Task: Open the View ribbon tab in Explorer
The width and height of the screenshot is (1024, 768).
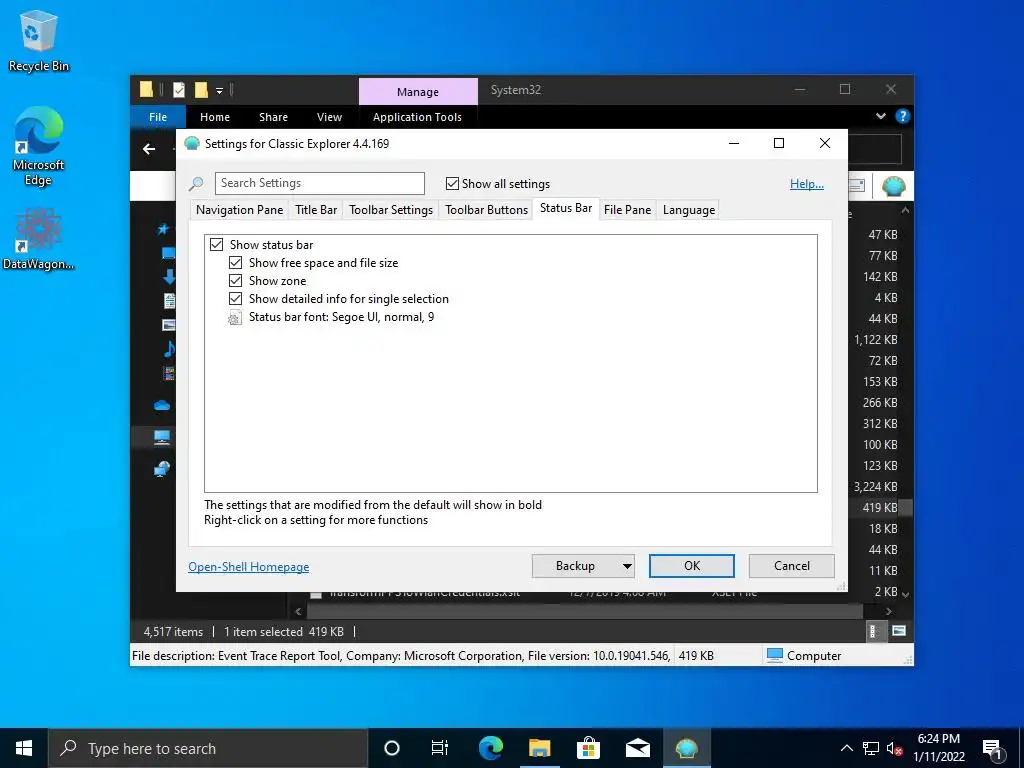Action: (329, 117)
